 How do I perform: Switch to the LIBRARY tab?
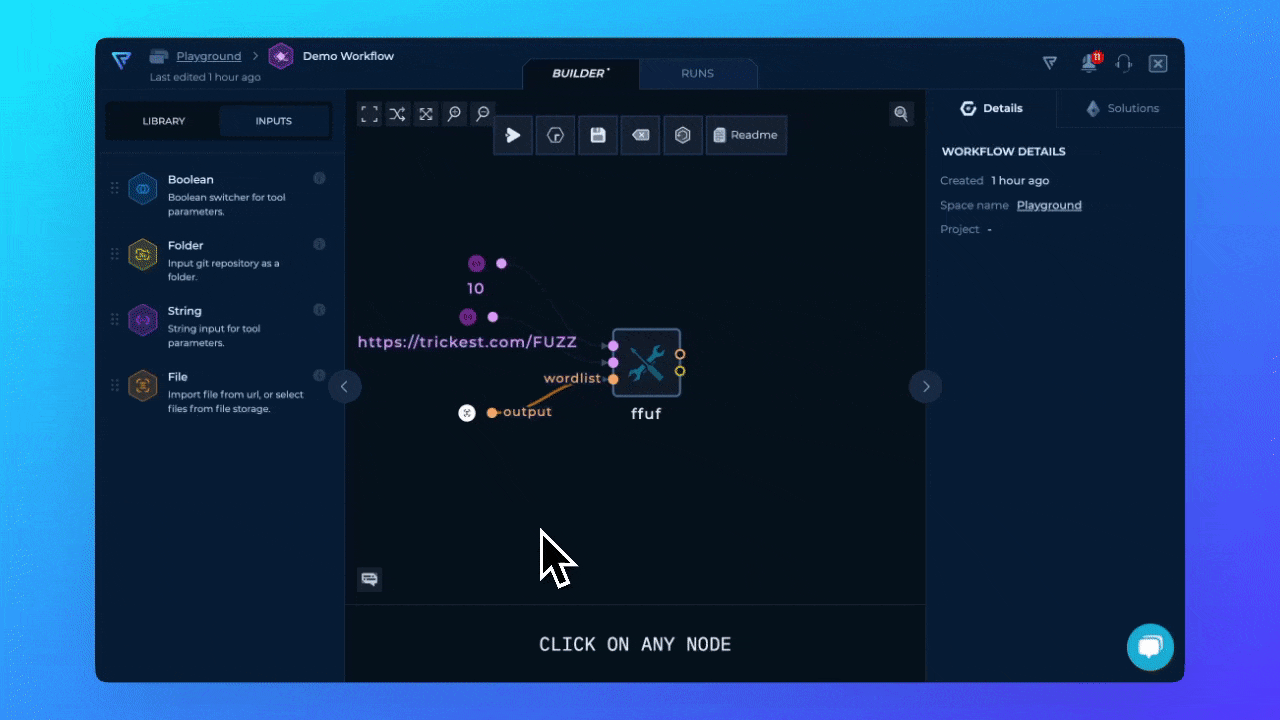(164, 121)
